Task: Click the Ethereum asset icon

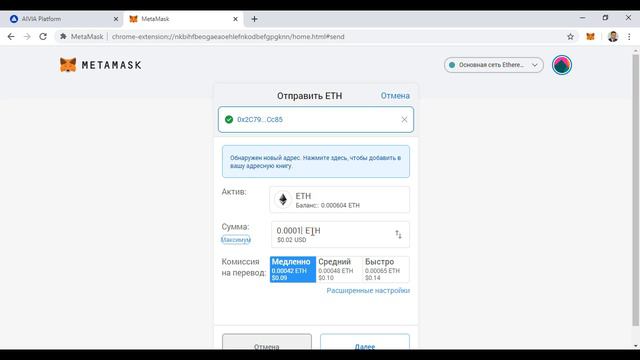Action: [x=282, y=200]
